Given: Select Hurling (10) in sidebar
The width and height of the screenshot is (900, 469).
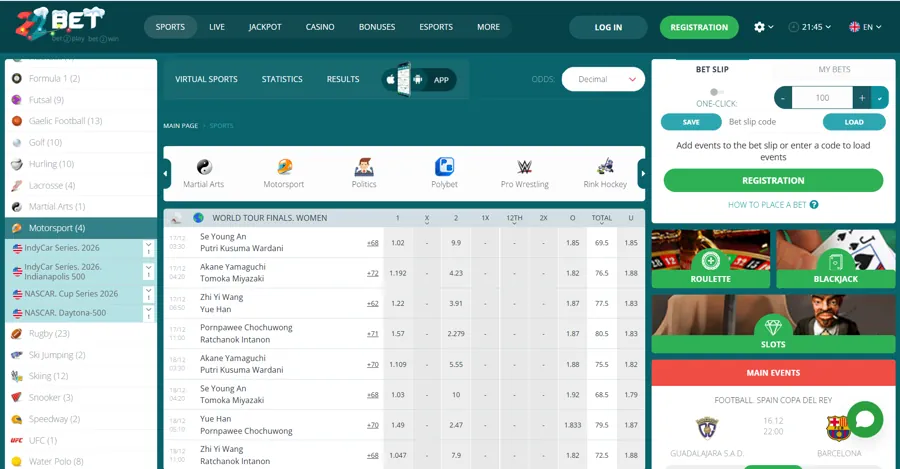Looking at the screenshot, I should 80,164.
